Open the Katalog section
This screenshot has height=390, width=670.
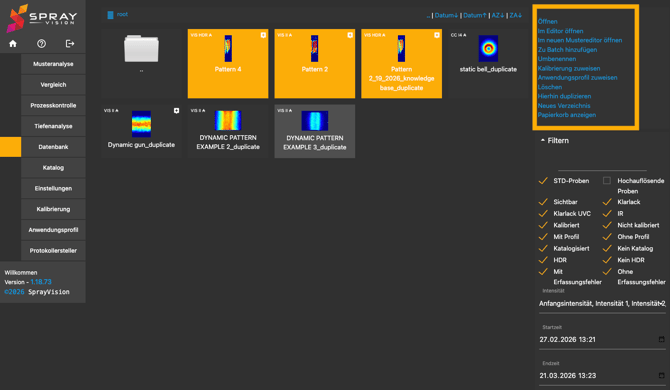(53, 167)
